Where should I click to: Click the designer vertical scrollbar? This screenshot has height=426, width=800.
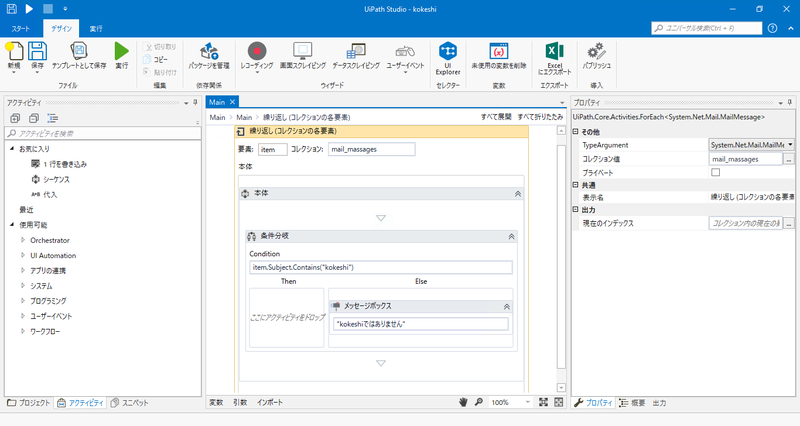[x=561, y=255]
